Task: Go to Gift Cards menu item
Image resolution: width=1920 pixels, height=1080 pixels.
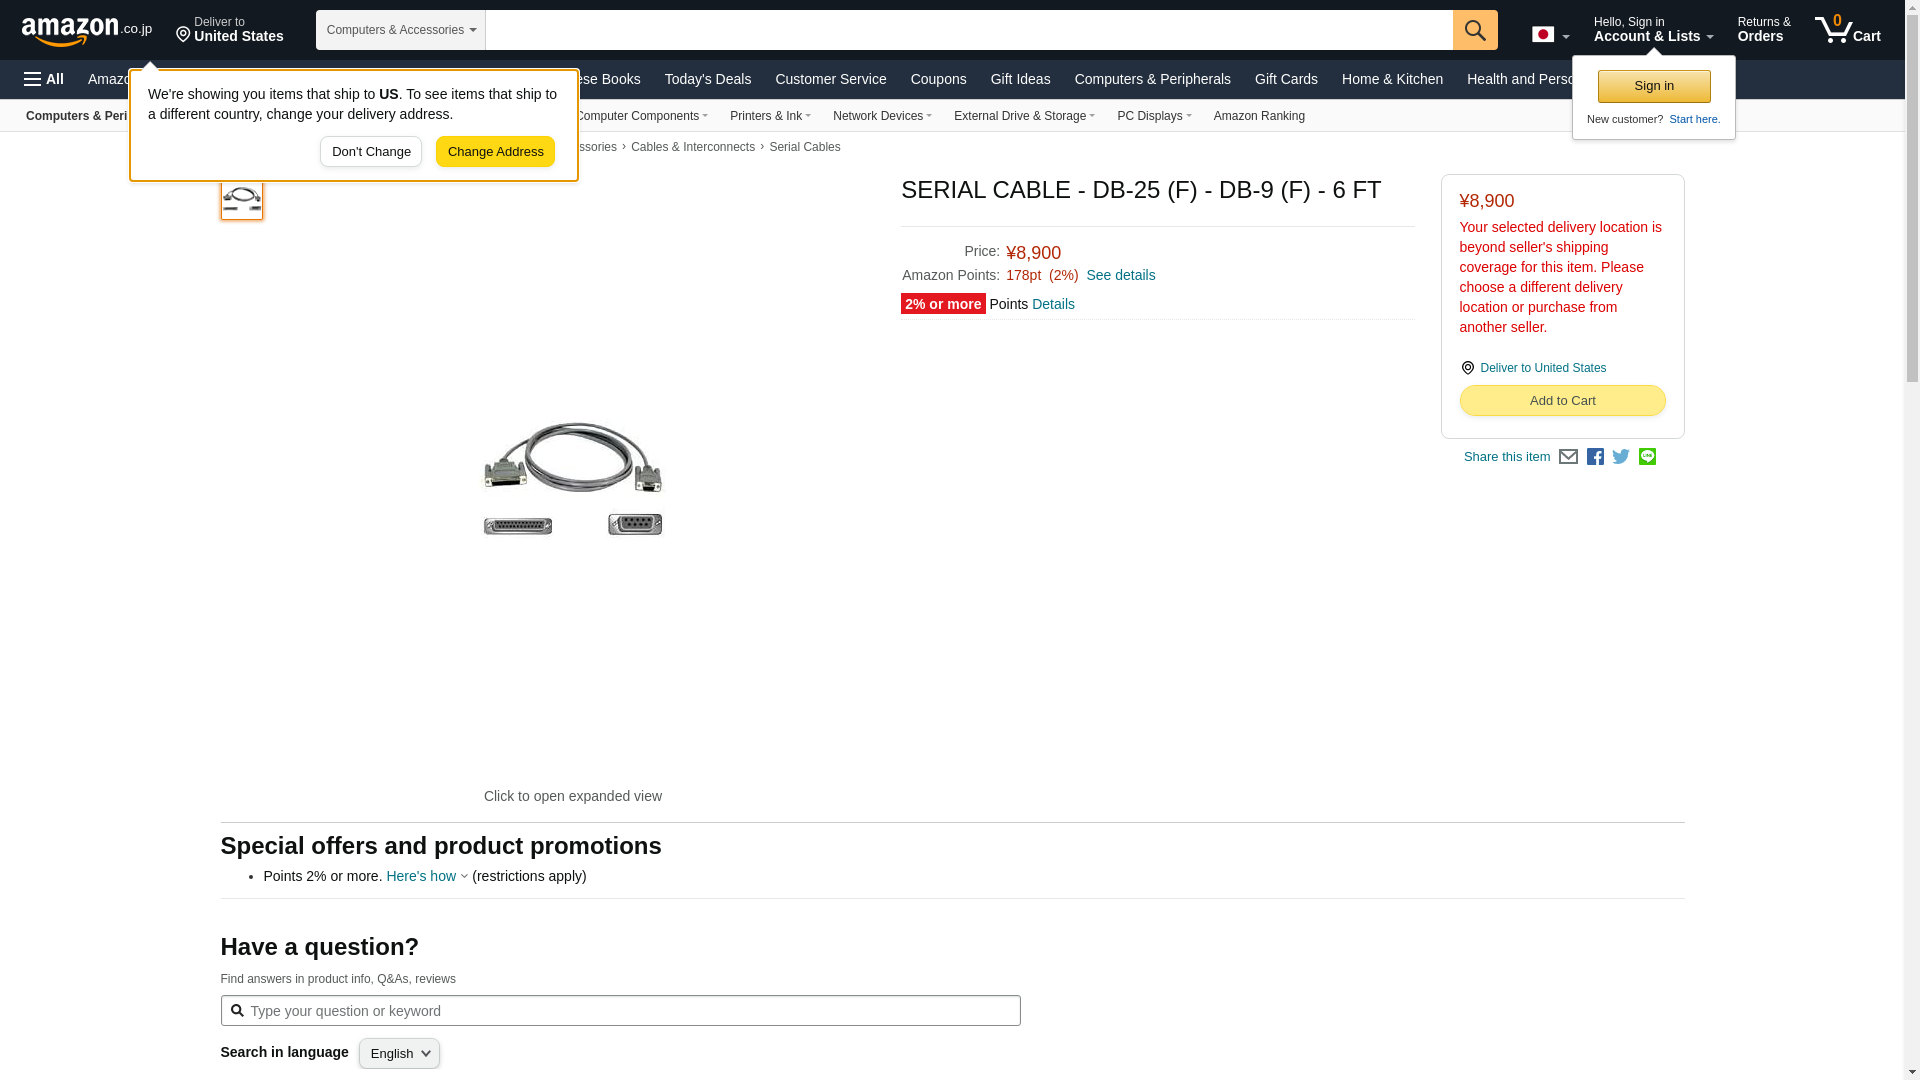Action: [x=1285, y=79]
